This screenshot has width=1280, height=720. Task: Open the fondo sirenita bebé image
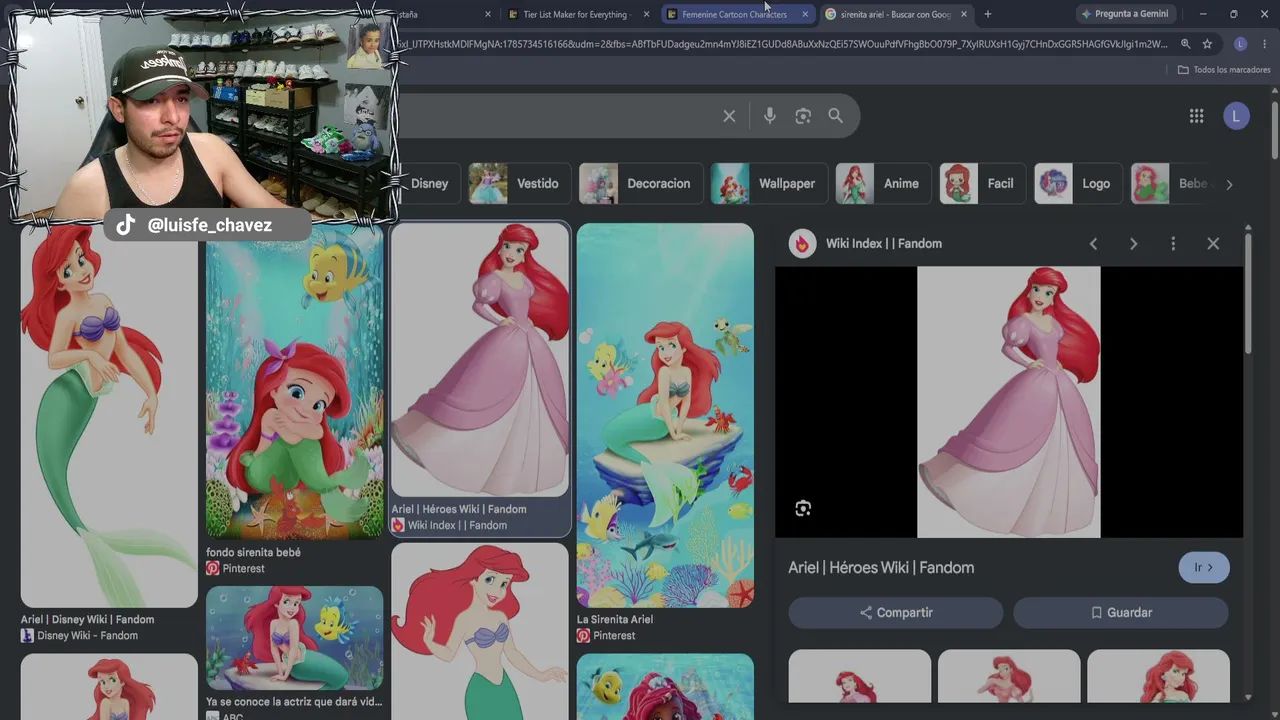point(294,381)
